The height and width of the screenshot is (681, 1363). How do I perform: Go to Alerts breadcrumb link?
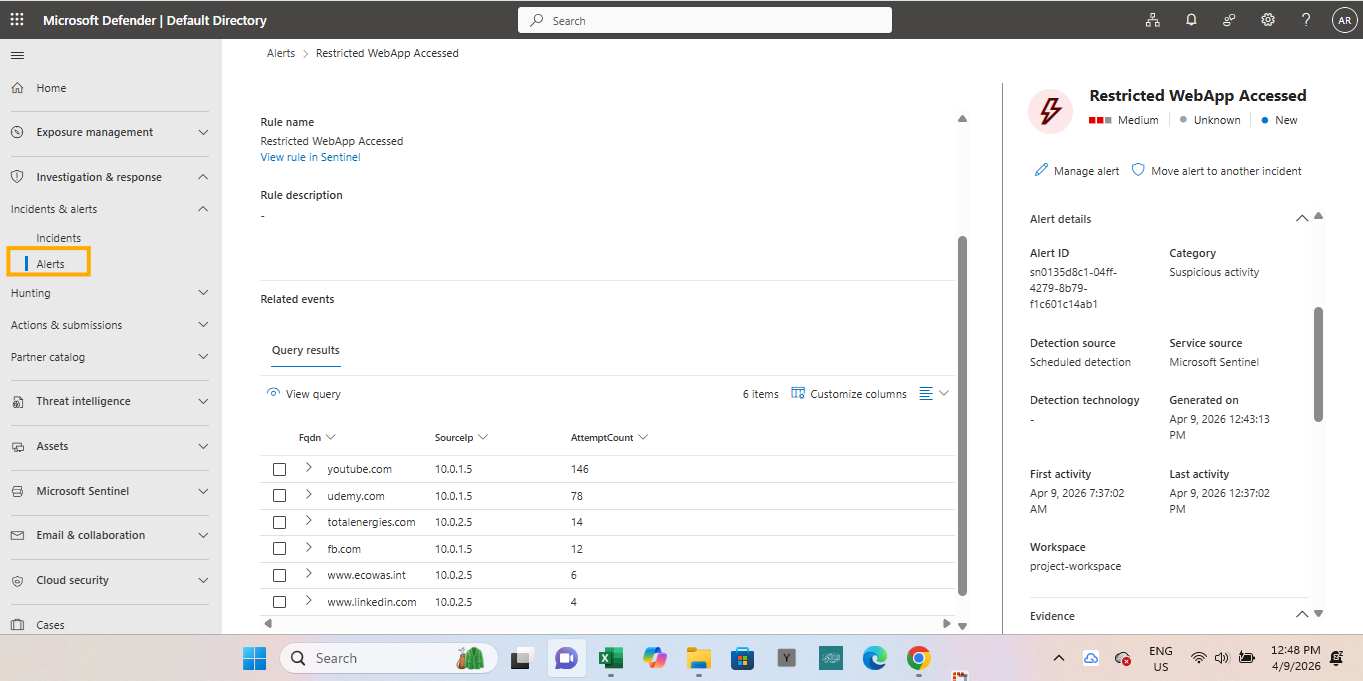click(281, 53)
